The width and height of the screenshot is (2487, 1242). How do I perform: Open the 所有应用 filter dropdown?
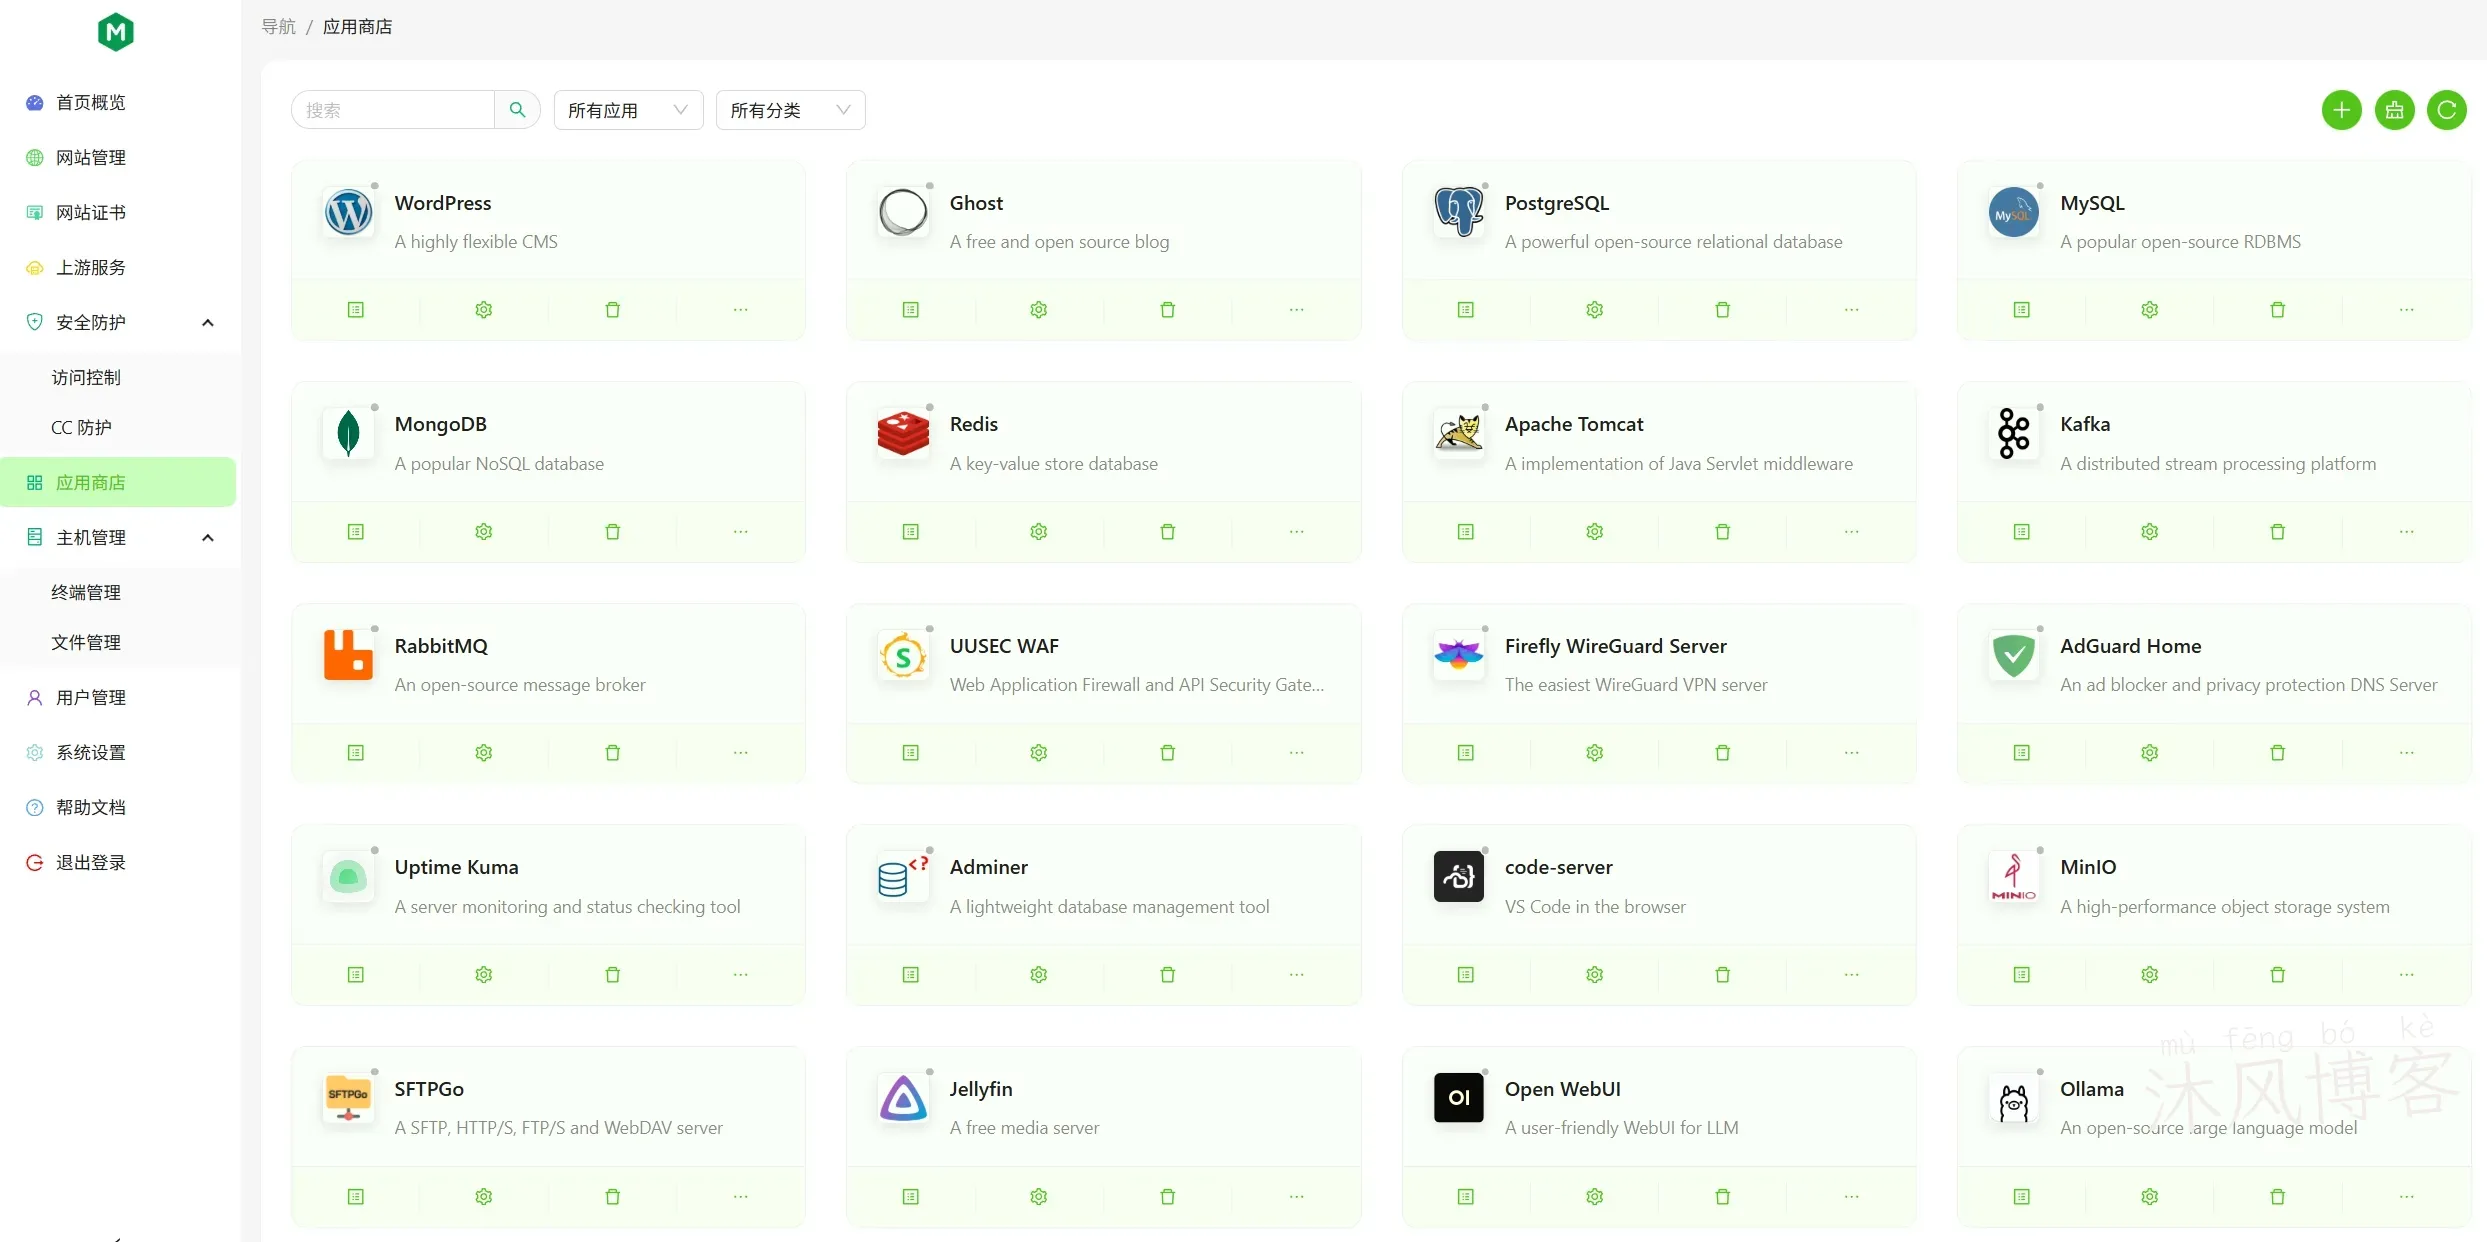628,110
